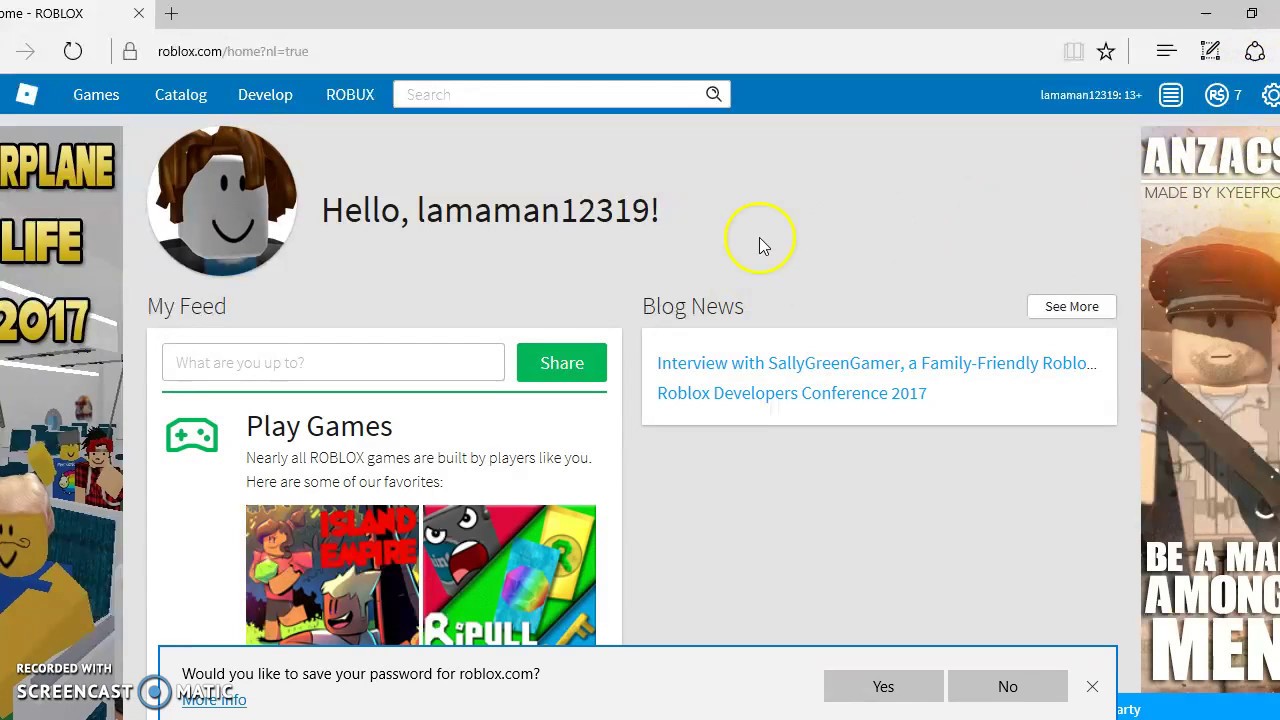
Task: Click Yes to save password
Action: 883,686
